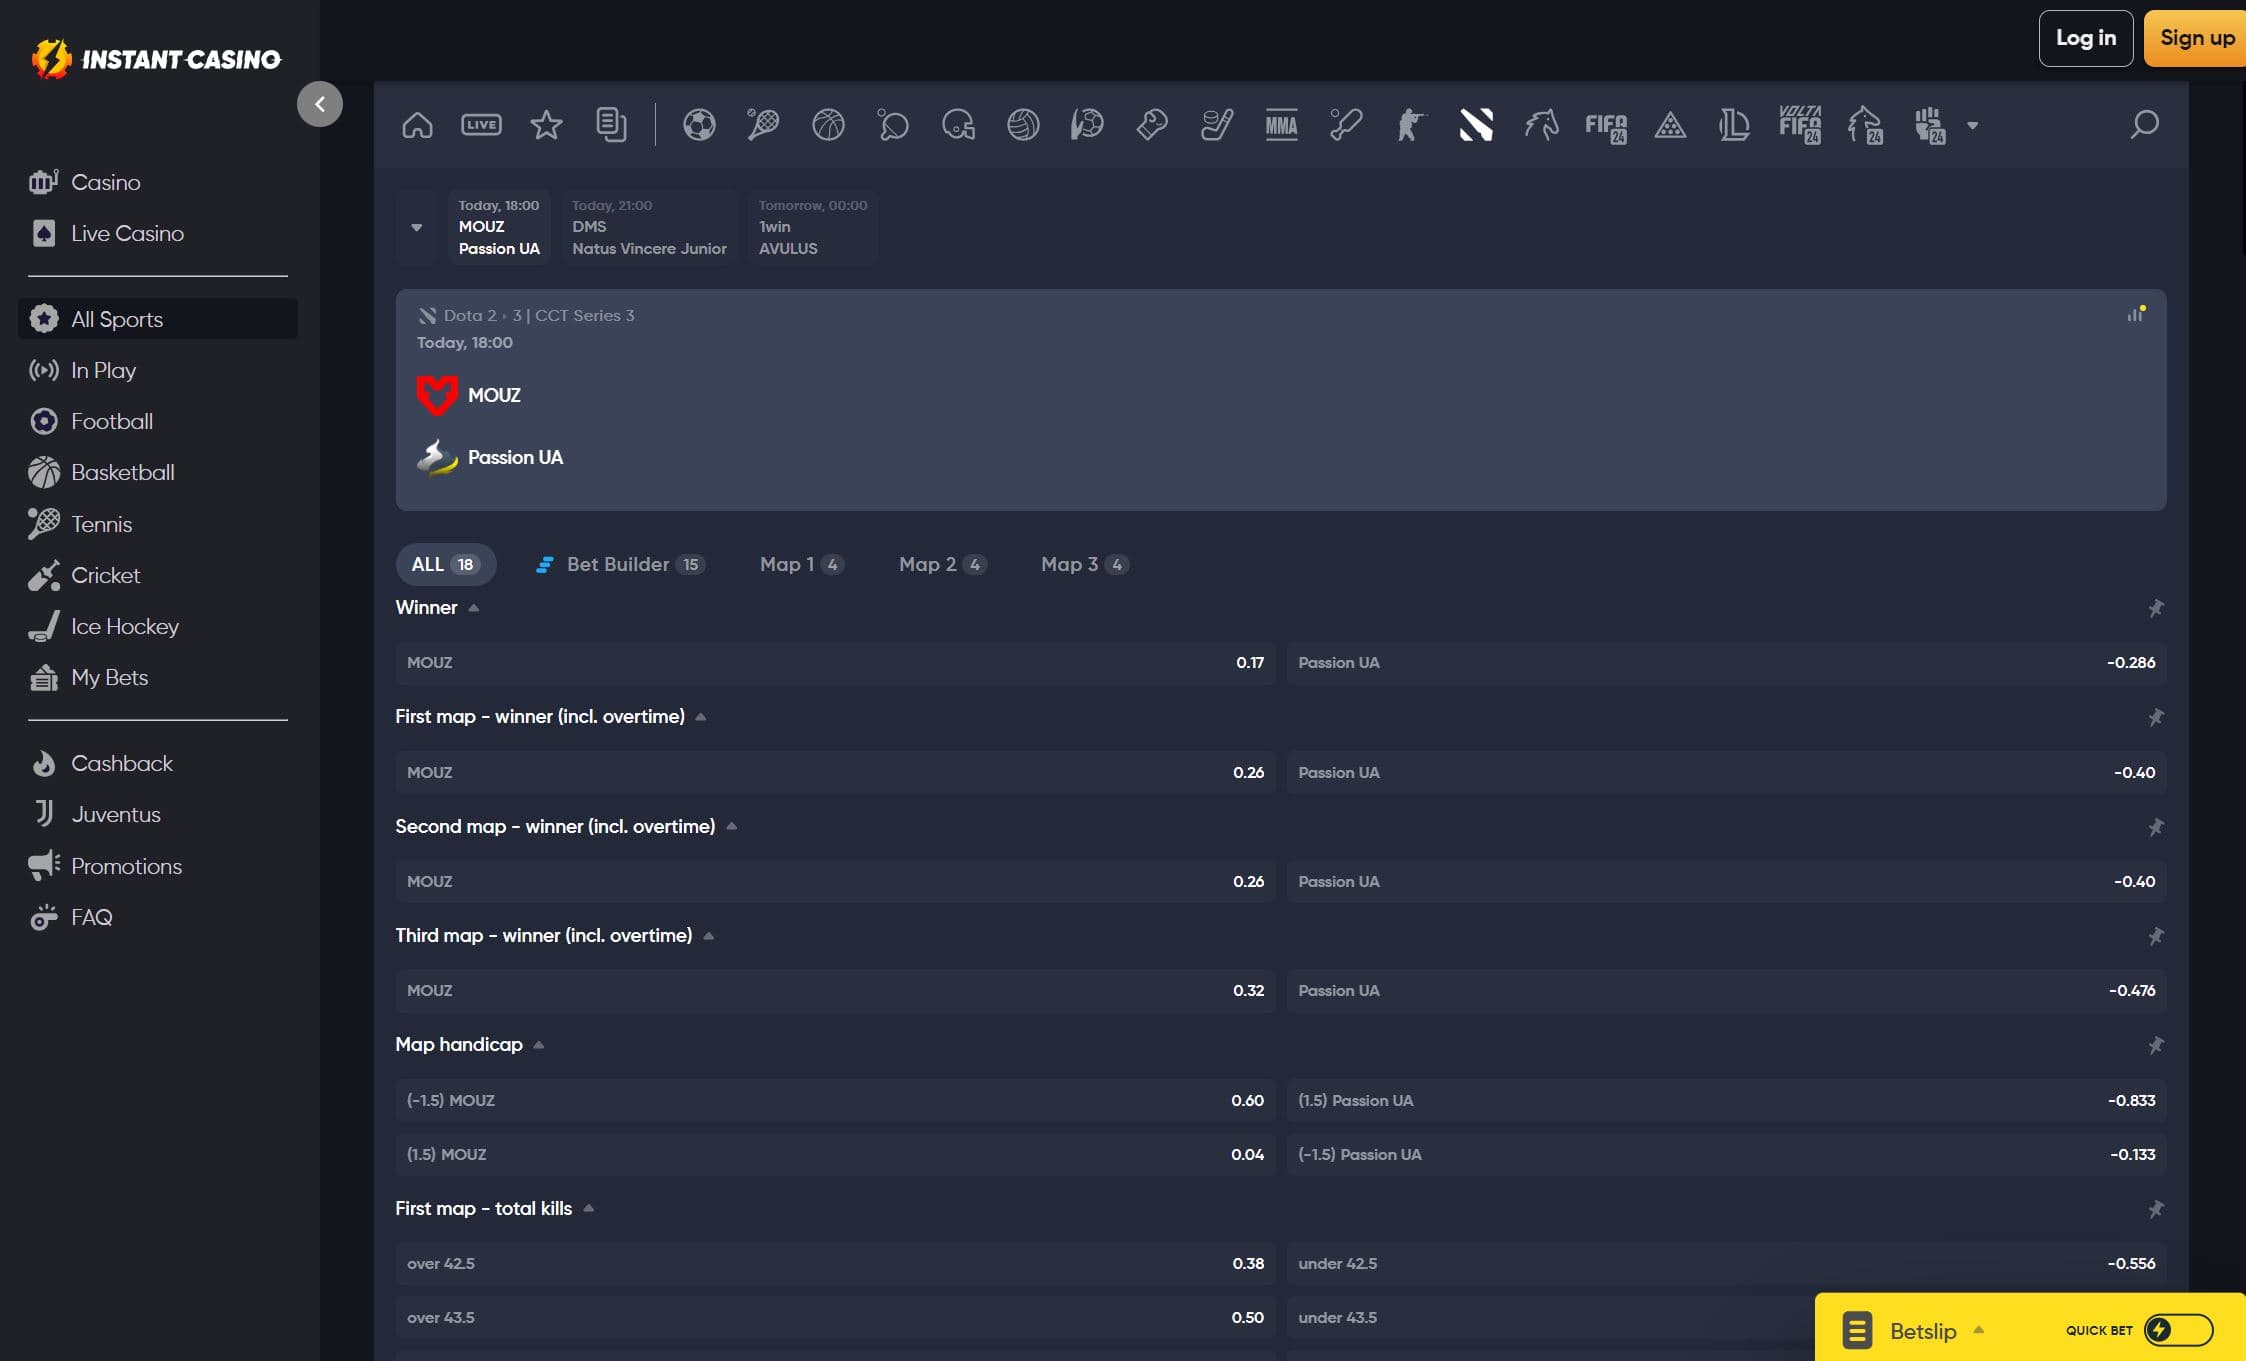Pin the First map total kills market
Screen dimensions: 2246x1361
tap(2156, 1209)
